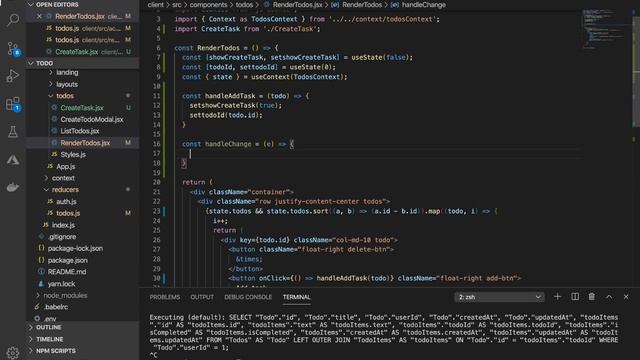Click handleChange symbol in breadcrumb
This screenshot has height=360, width=640.
[x=424, y=5]
